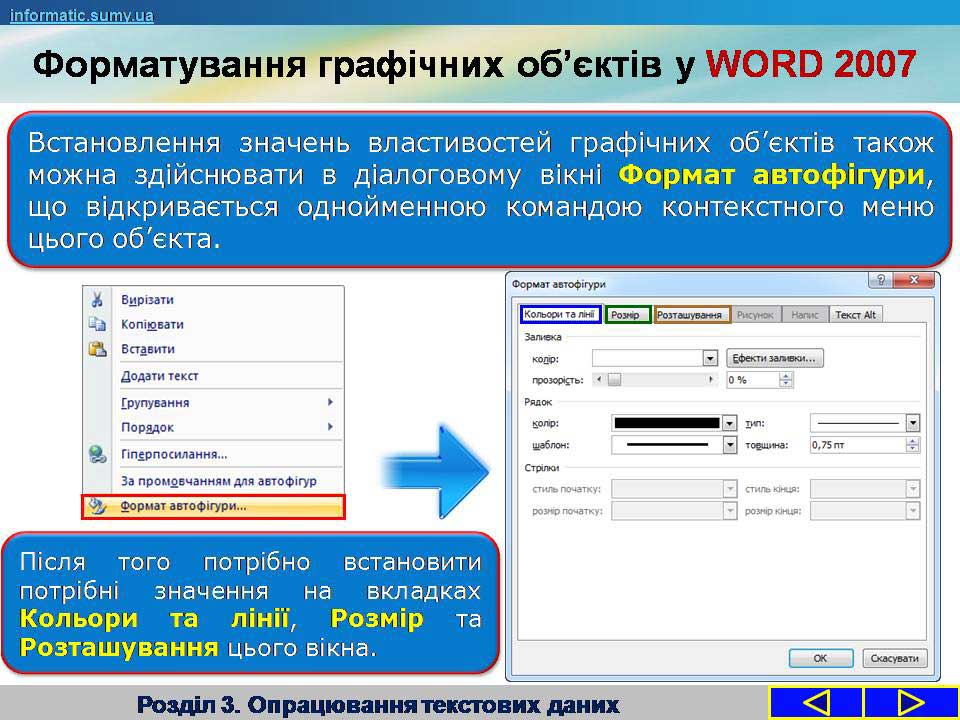Viewport: 960px width, 720px height.
Task: Select Додати текст in the context menu
Action: [160, 376]
